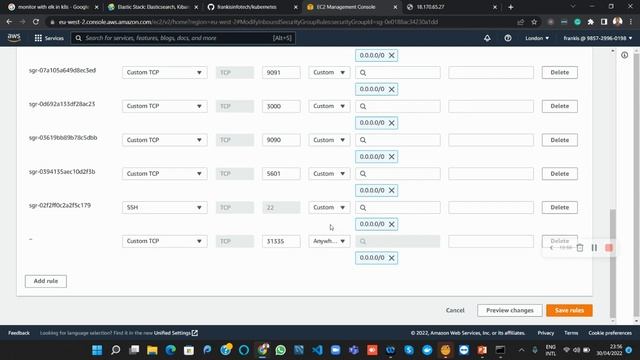Image resolution: width=640 pixels, height=360 pixels.
Task: Bookmark this page with star icon
Action: click(534, 22)
